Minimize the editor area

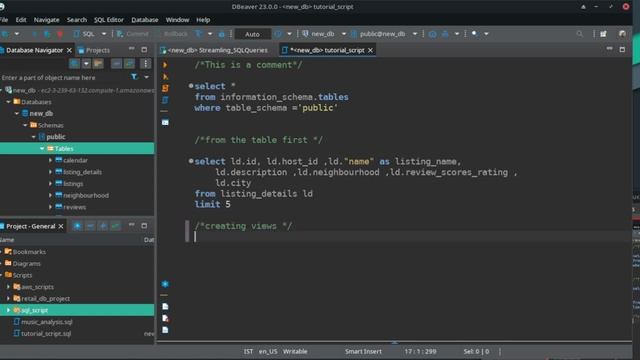[x=609, y=49]
